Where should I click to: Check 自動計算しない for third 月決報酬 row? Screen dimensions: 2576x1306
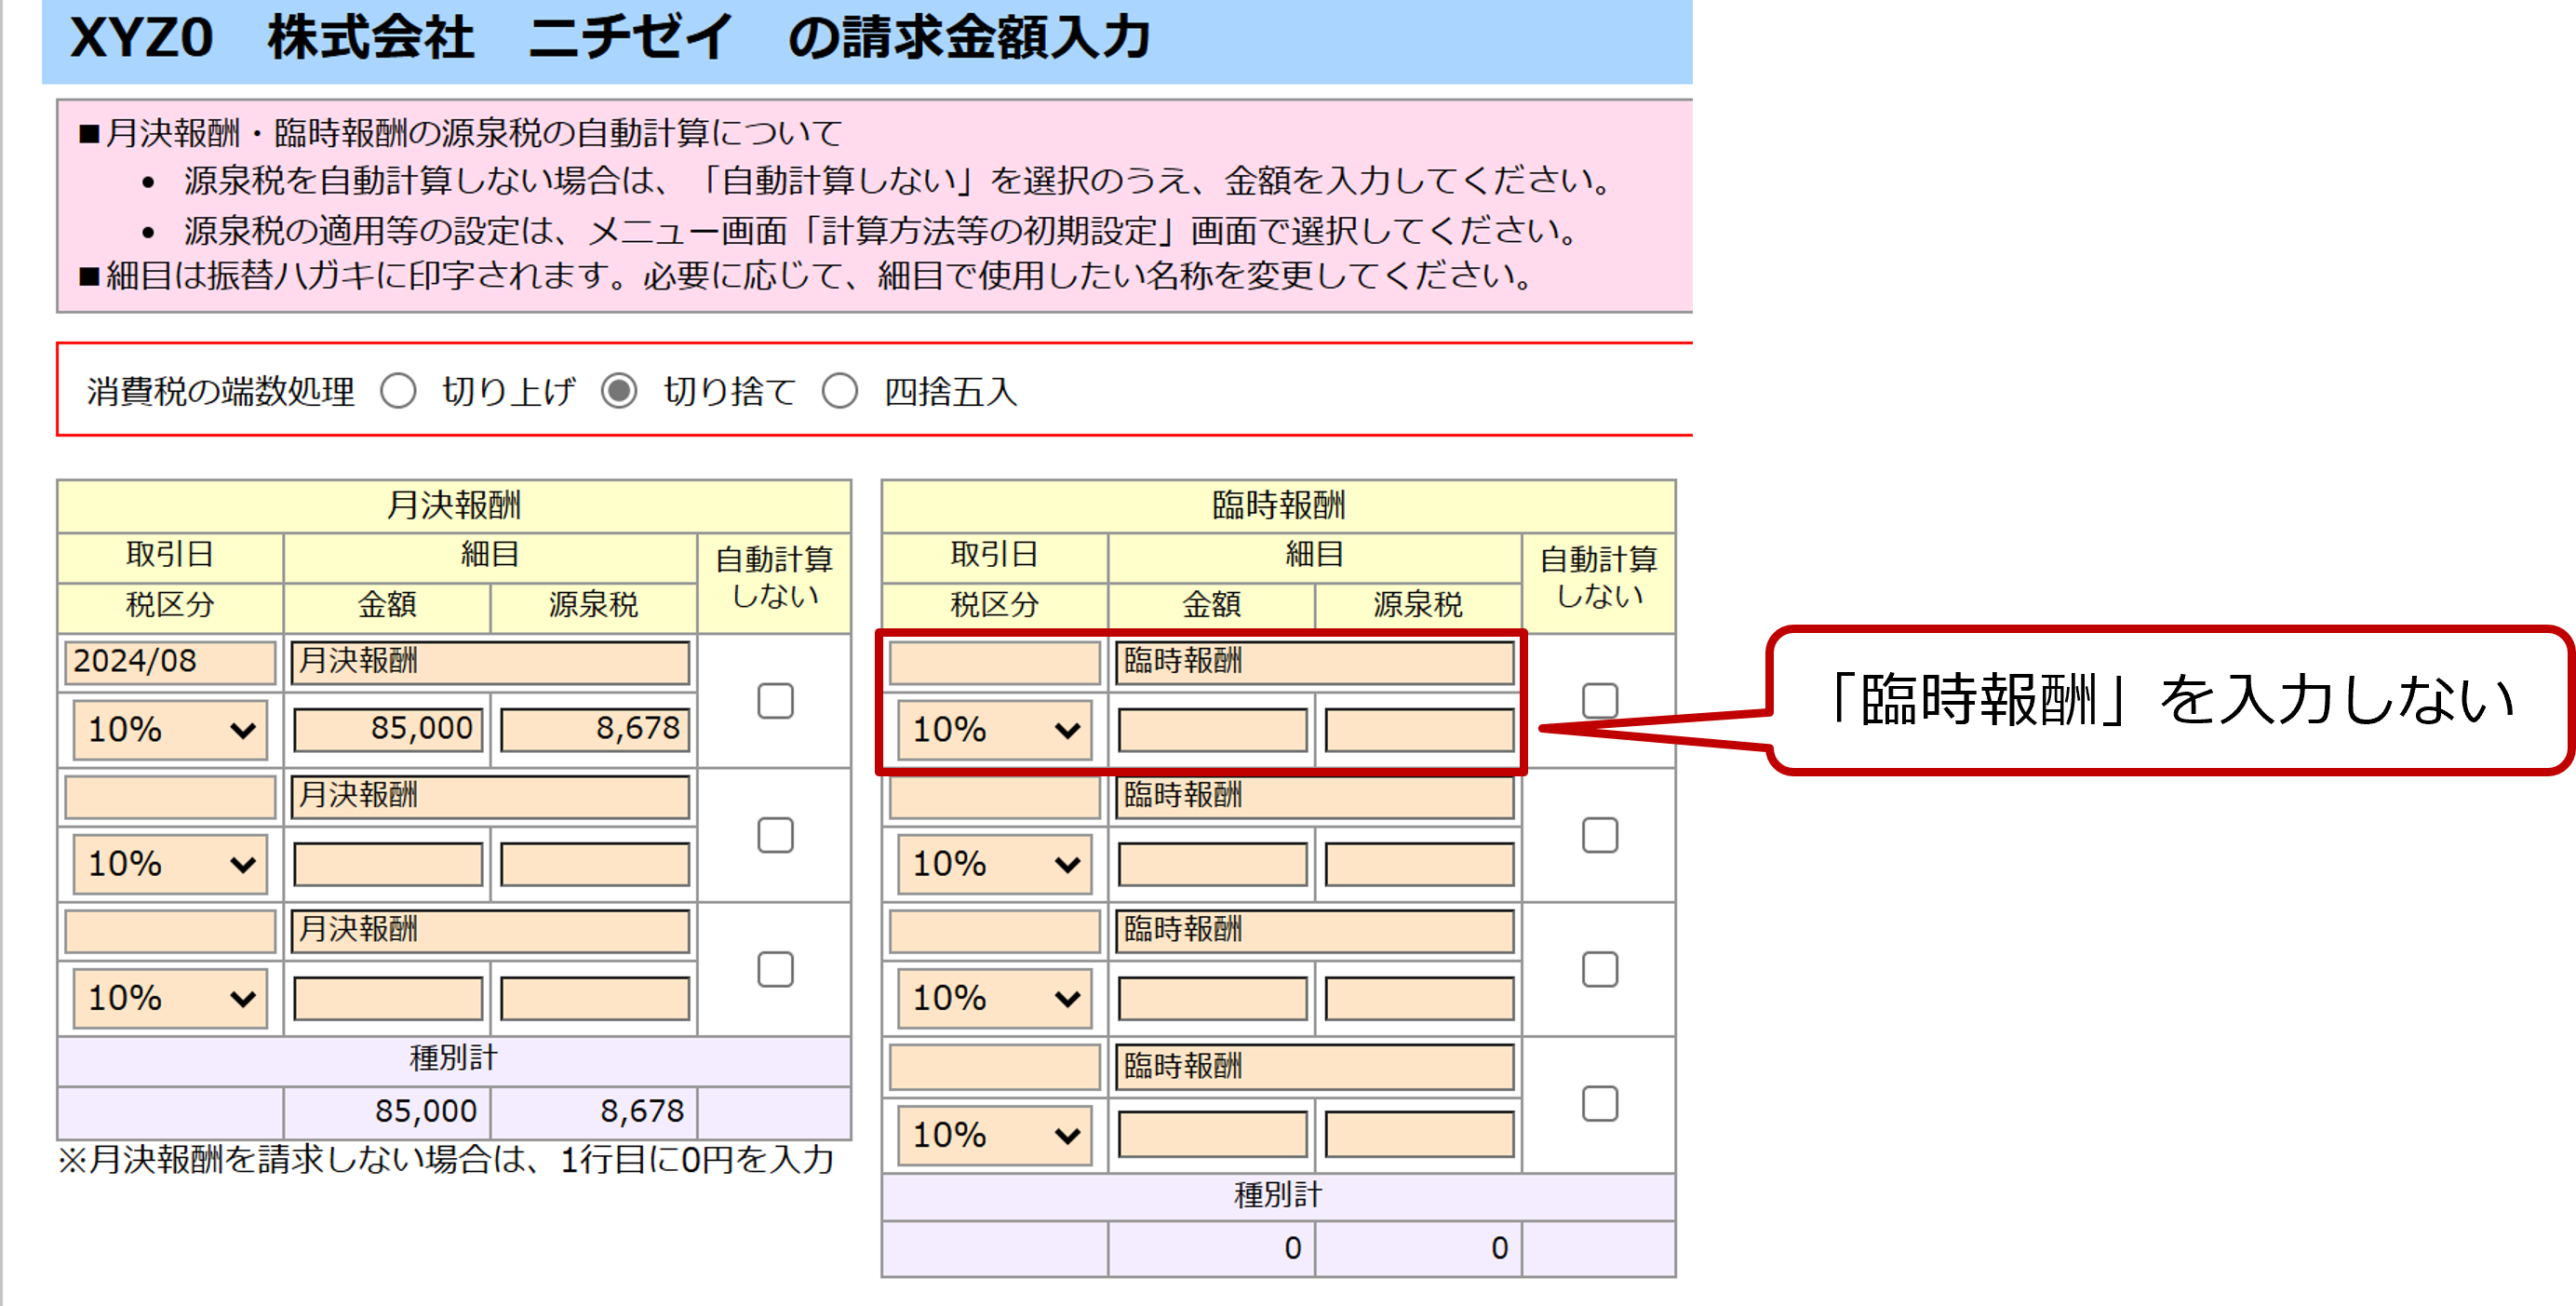coord(775,969)
